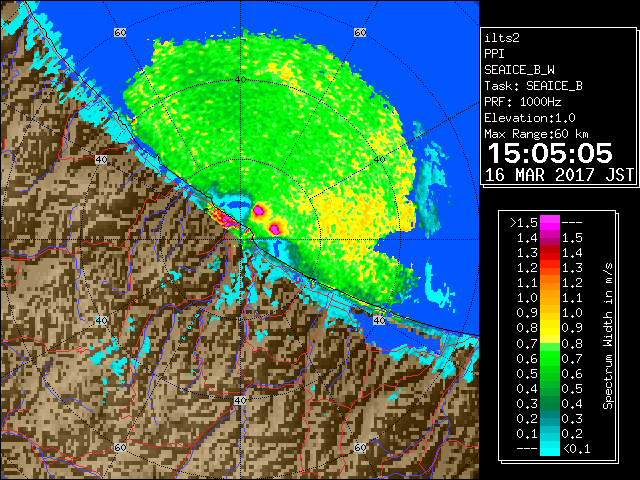Click the magenta echo blob closest to radar center offshore

(258, 211)
